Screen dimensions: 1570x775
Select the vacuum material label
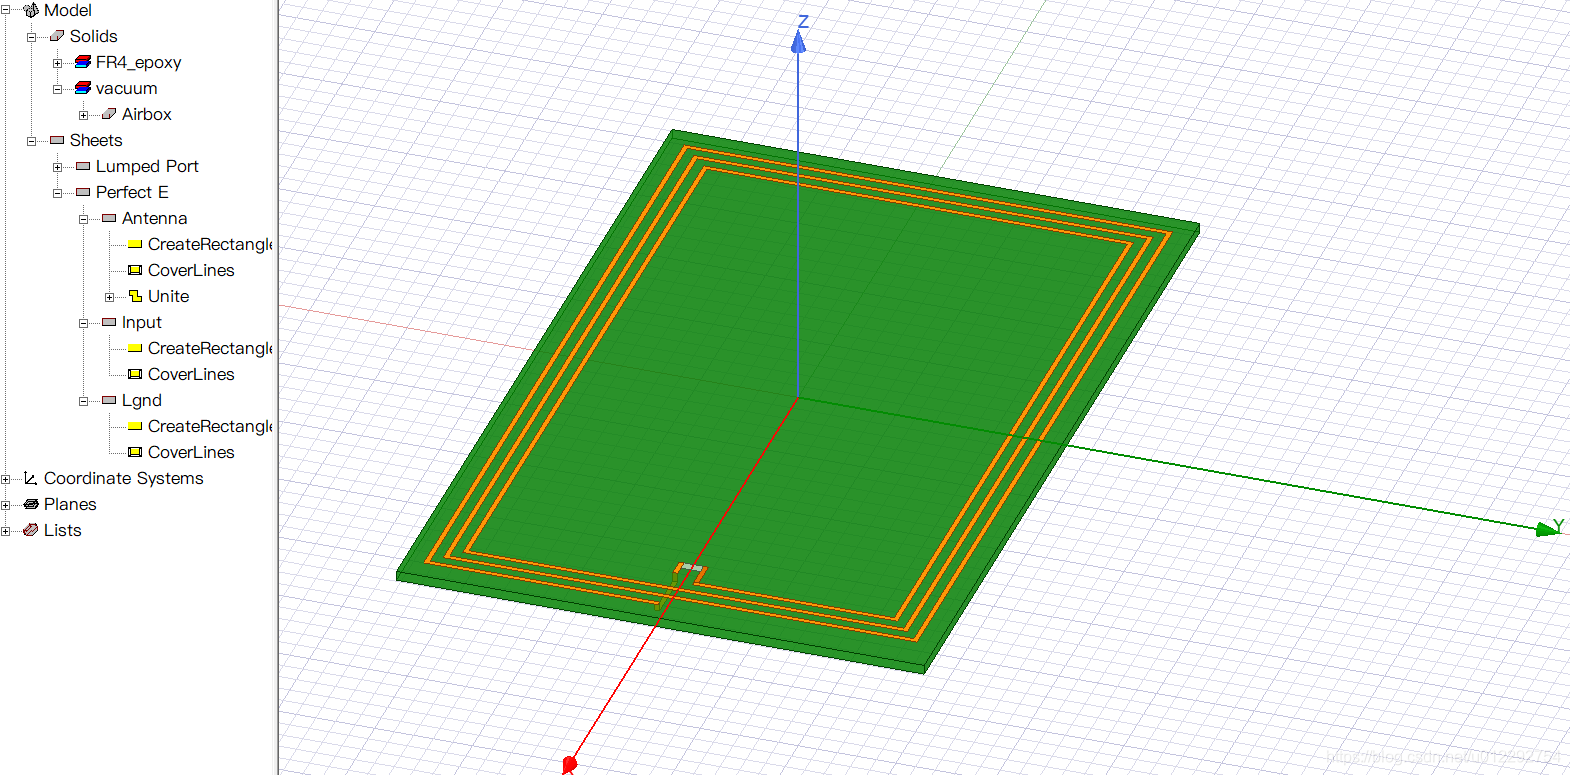[x=127, y=88]
